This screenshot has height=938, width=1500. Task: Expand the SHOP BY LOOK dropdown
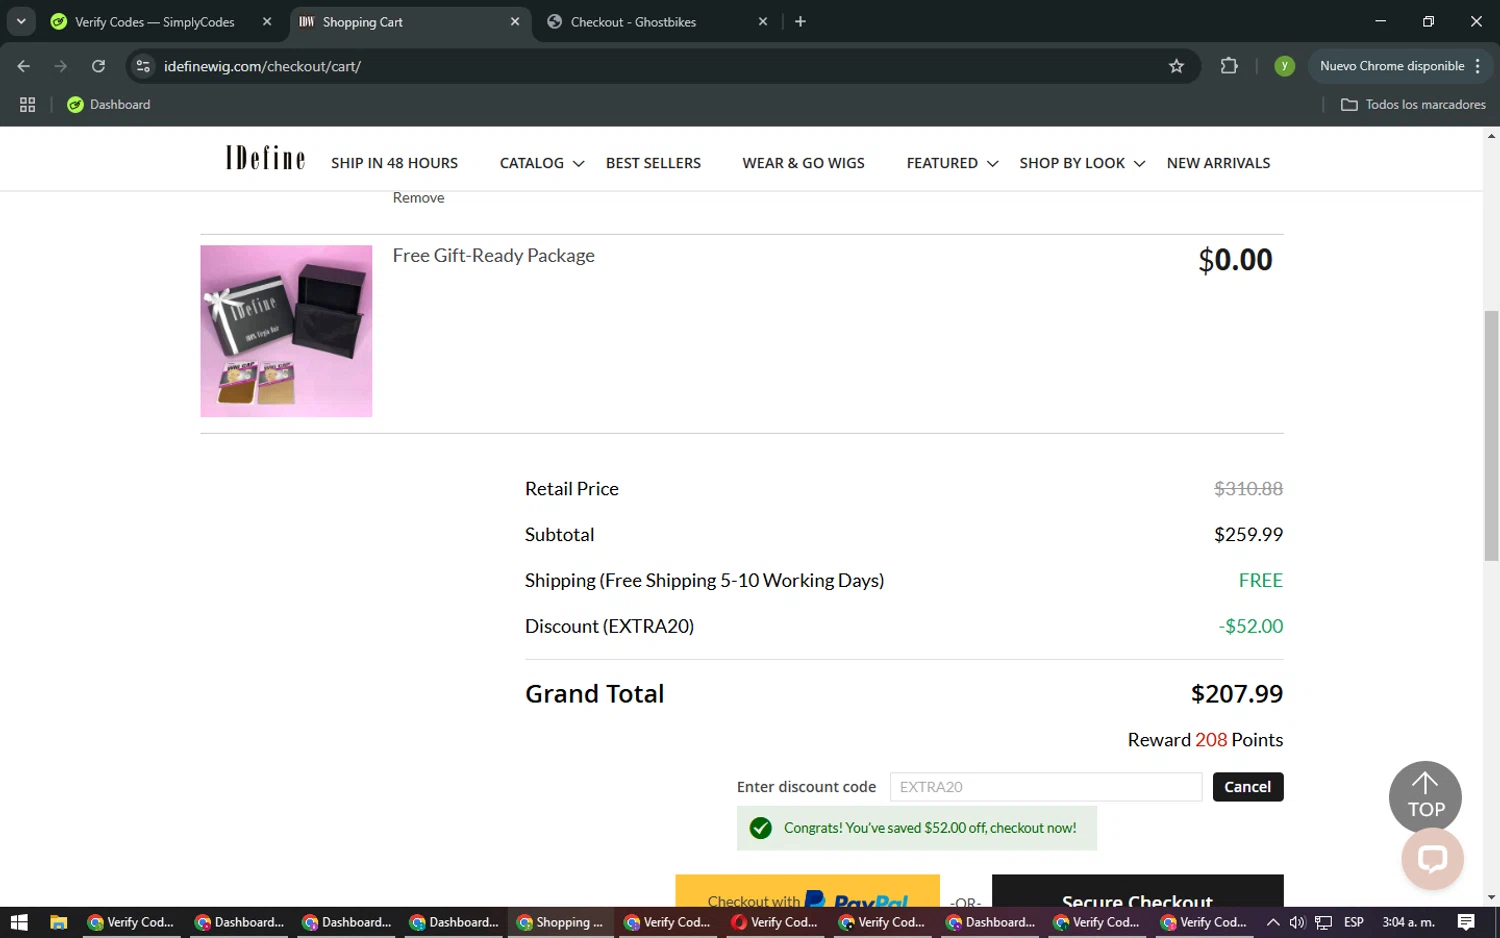point(1082,163)
